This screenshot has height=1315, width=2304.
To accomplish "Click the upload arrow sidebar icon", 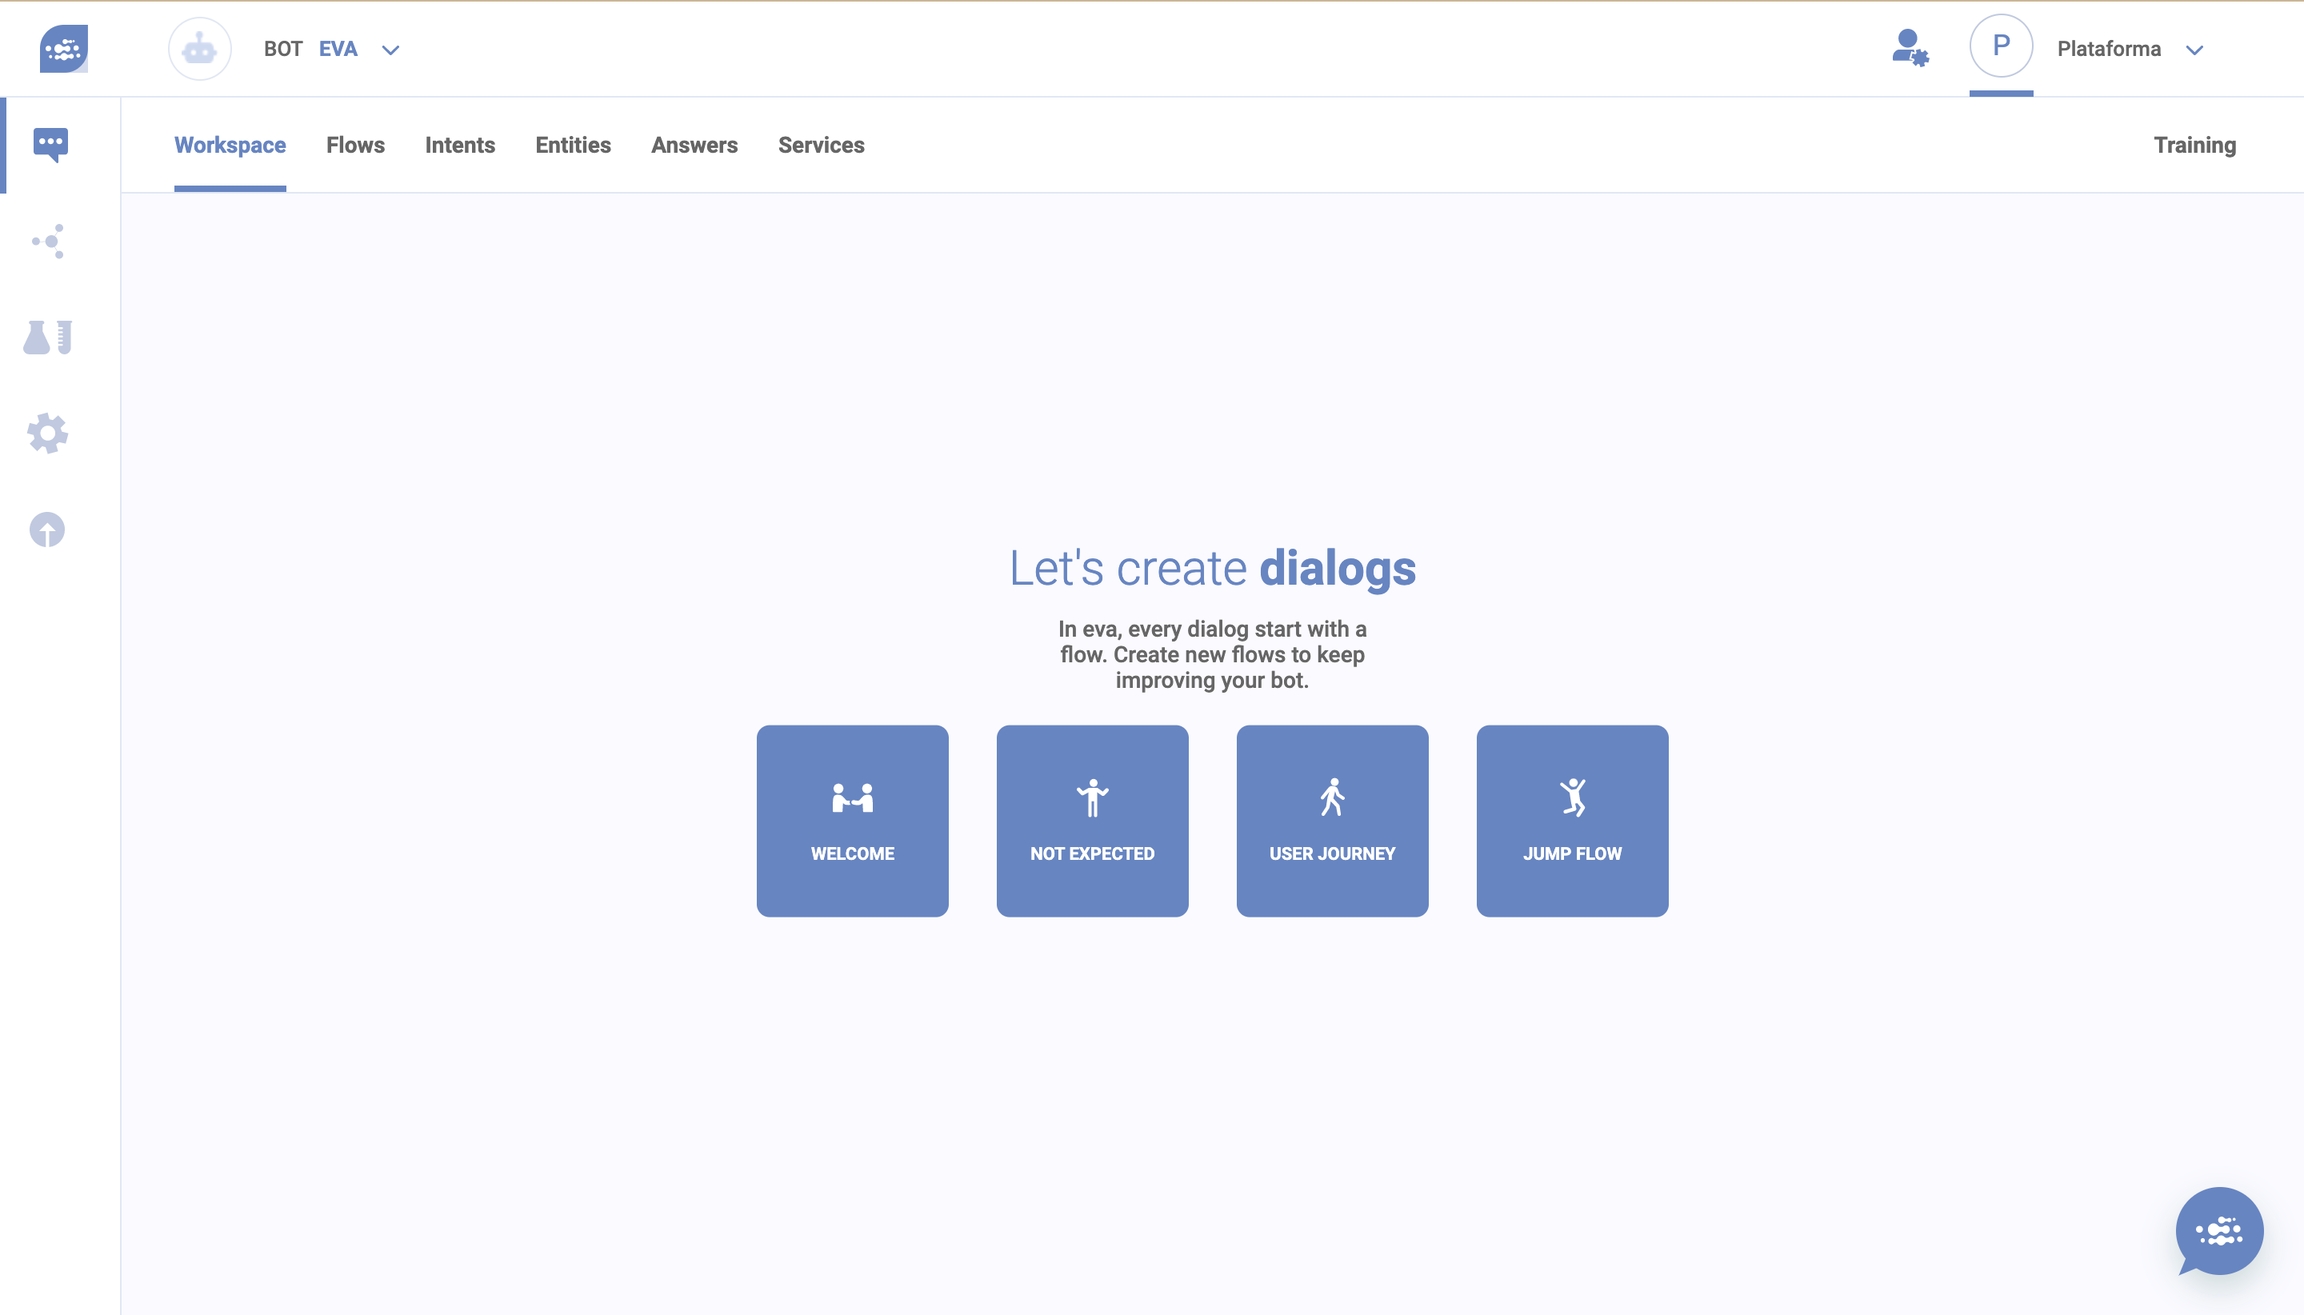I will 47,529.
